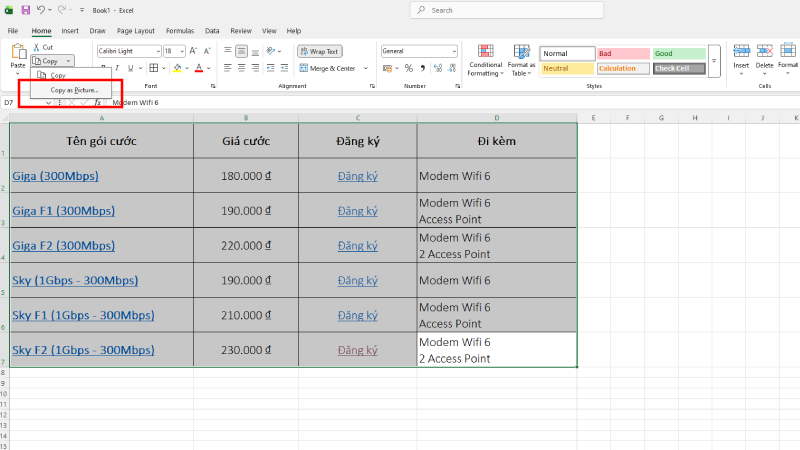Toggle the Wrap Text button
The width and height of the screenshot is (800, 450).
click(x=319, y=51)
